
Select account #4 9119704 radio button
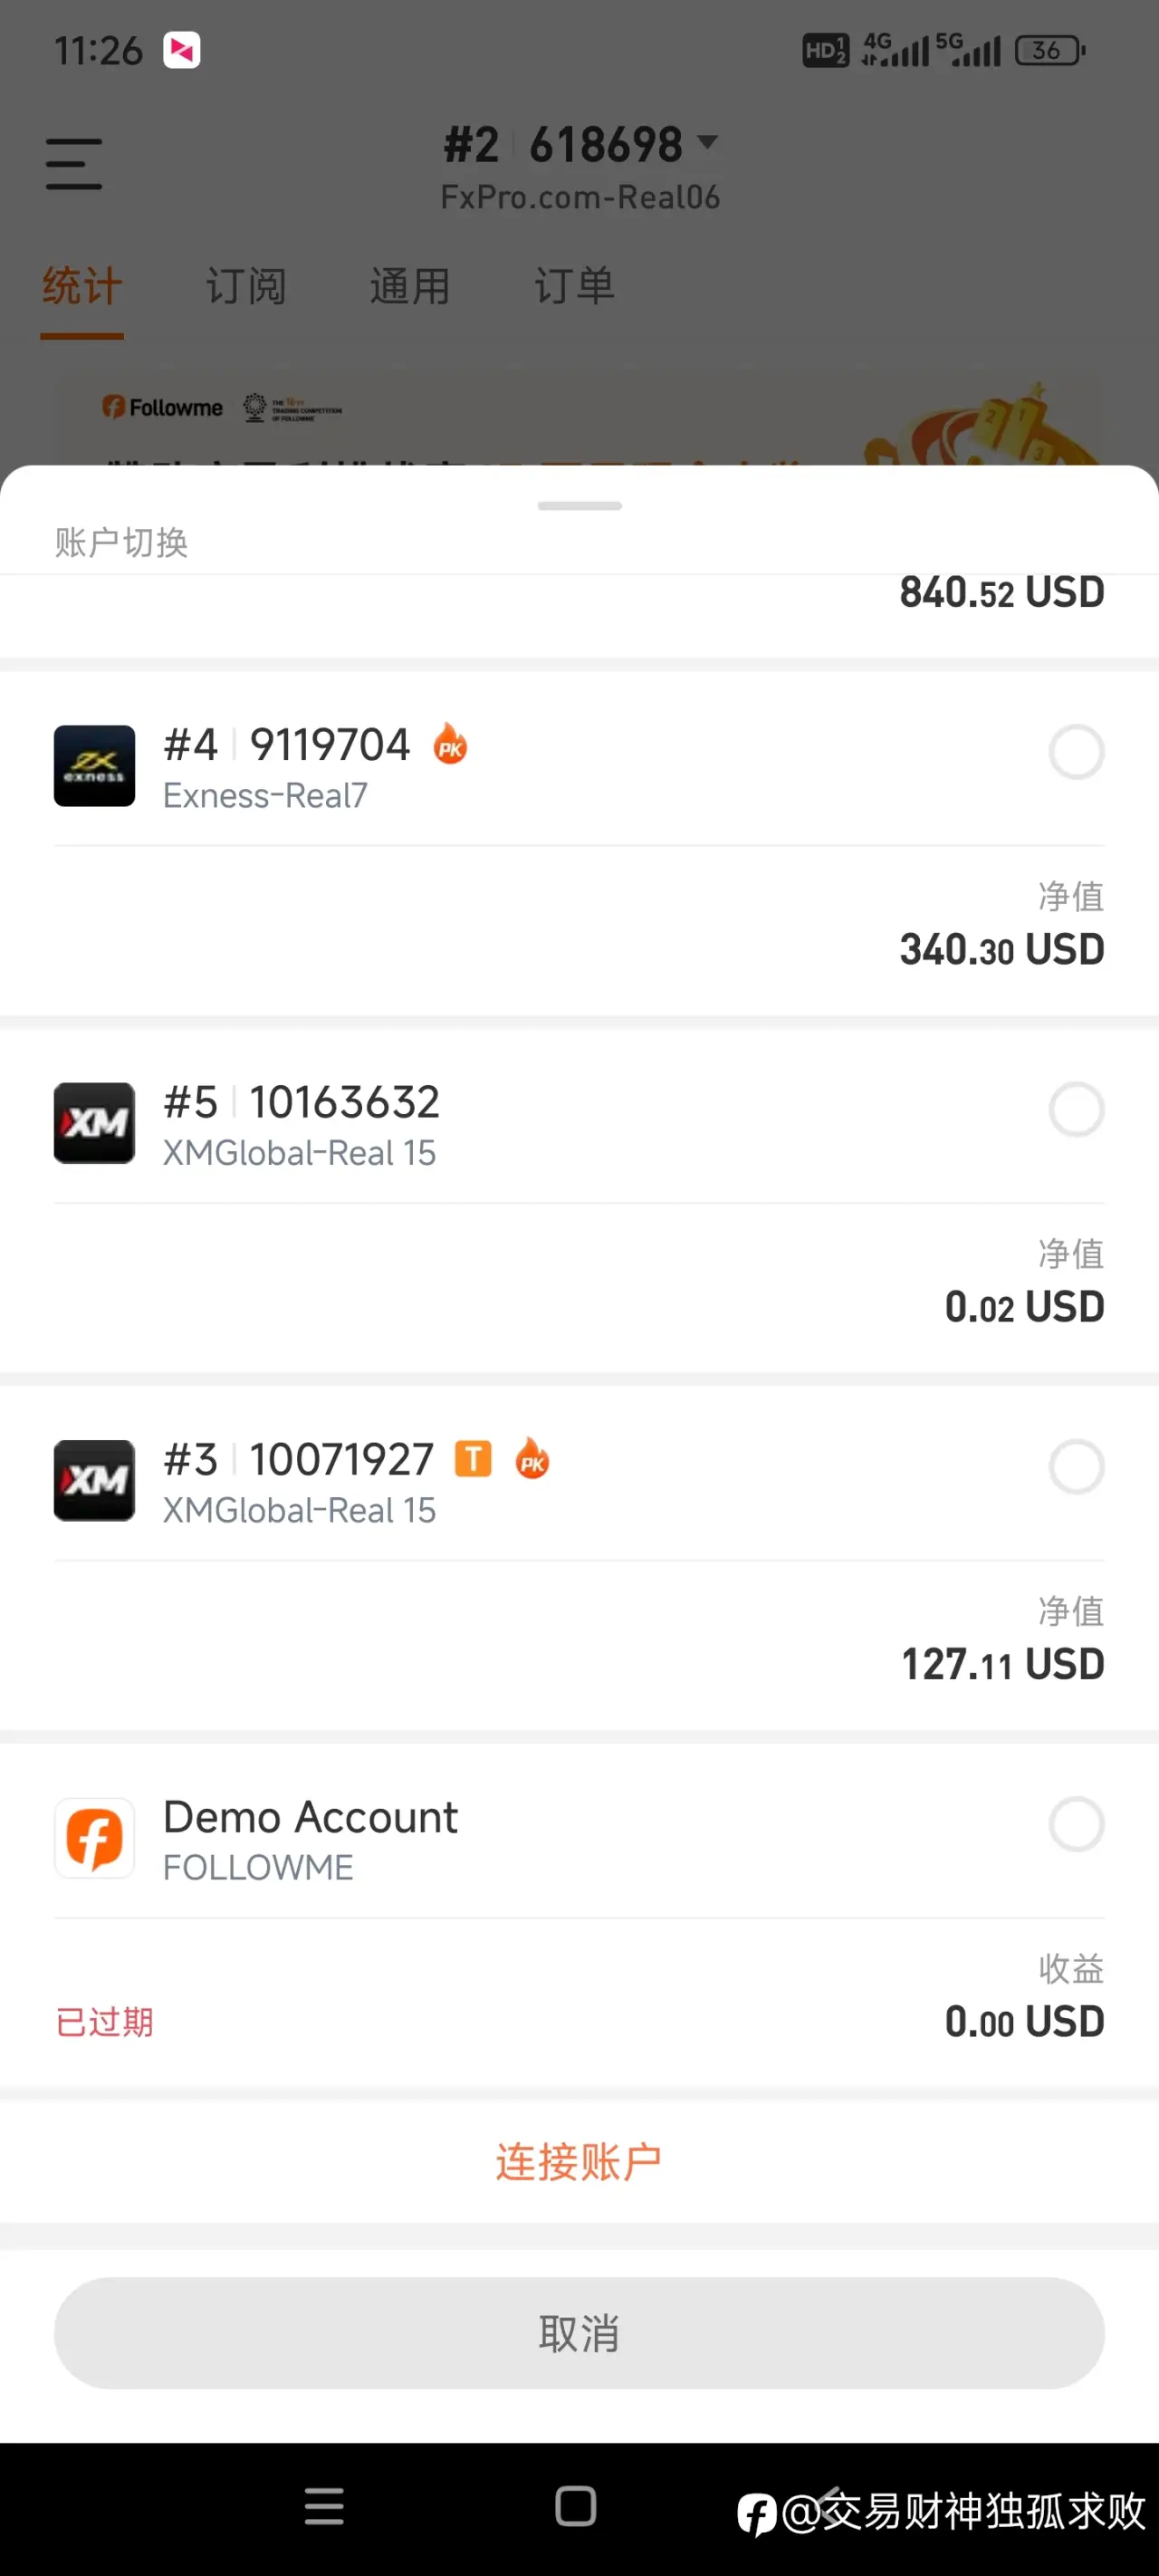(1076, 752)
